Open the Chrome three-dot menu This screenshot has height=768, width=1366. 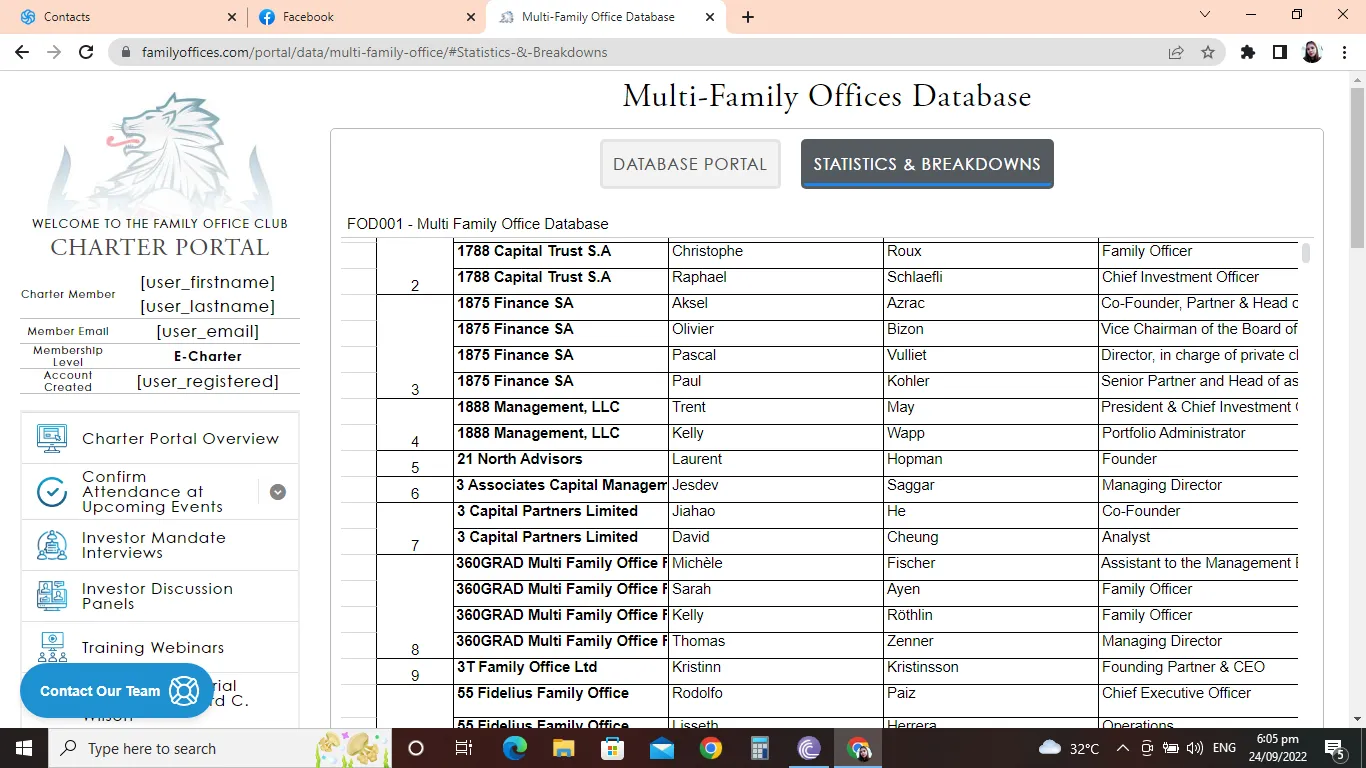tap(1343, 52)
